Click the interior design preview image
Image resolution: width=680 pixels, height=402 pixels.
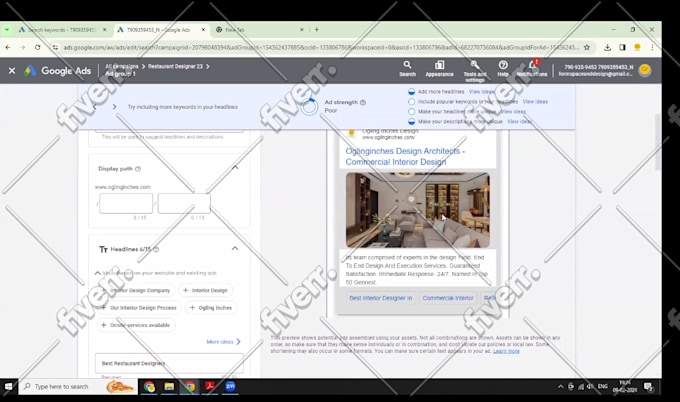point(418,210)
